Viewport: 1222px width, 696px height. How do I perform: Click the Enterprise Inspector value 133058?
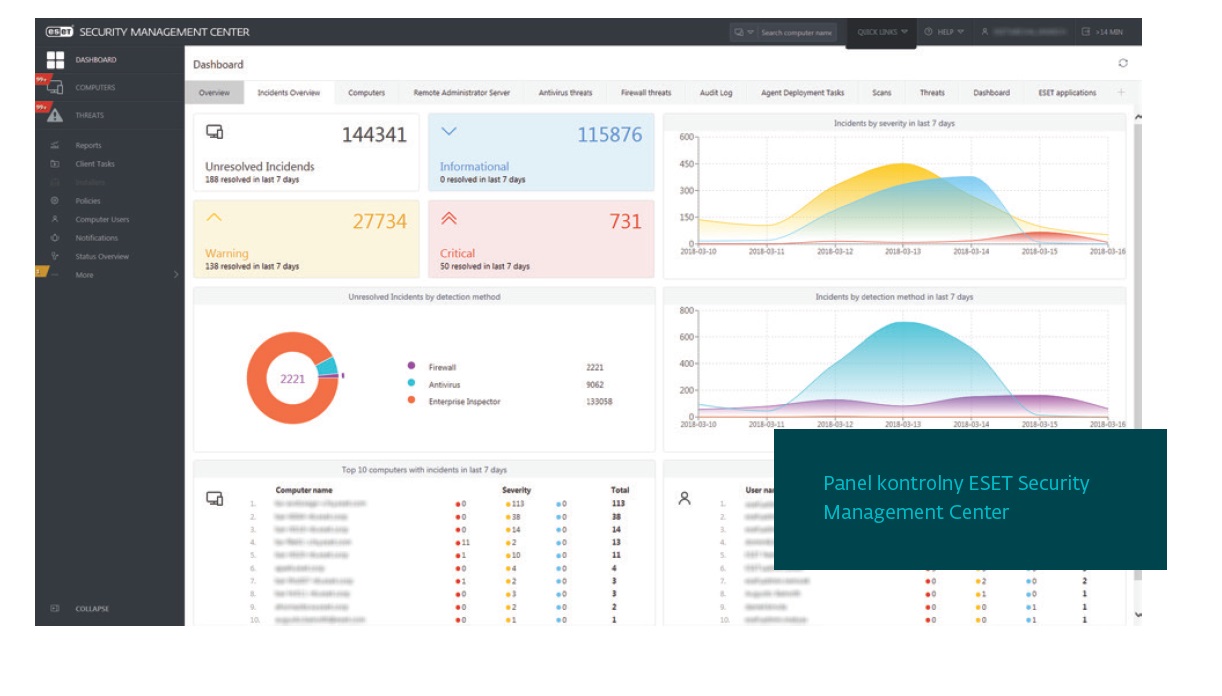tap(599, 402)
